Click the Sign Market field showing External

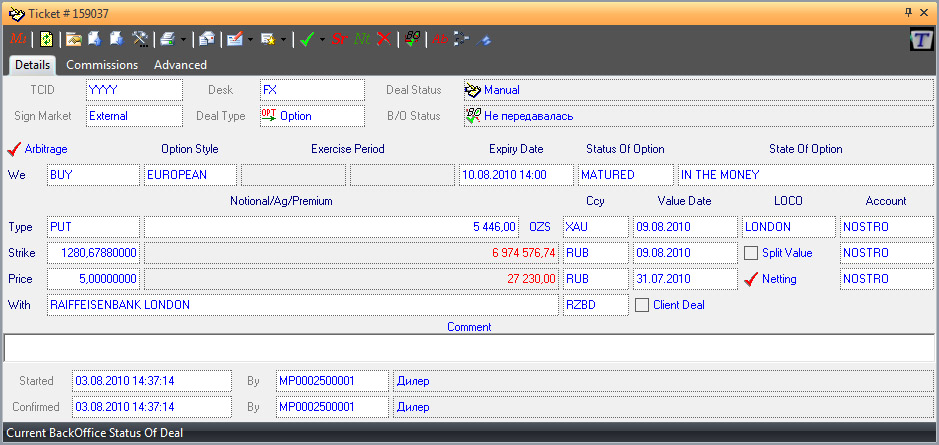[135, 116]
